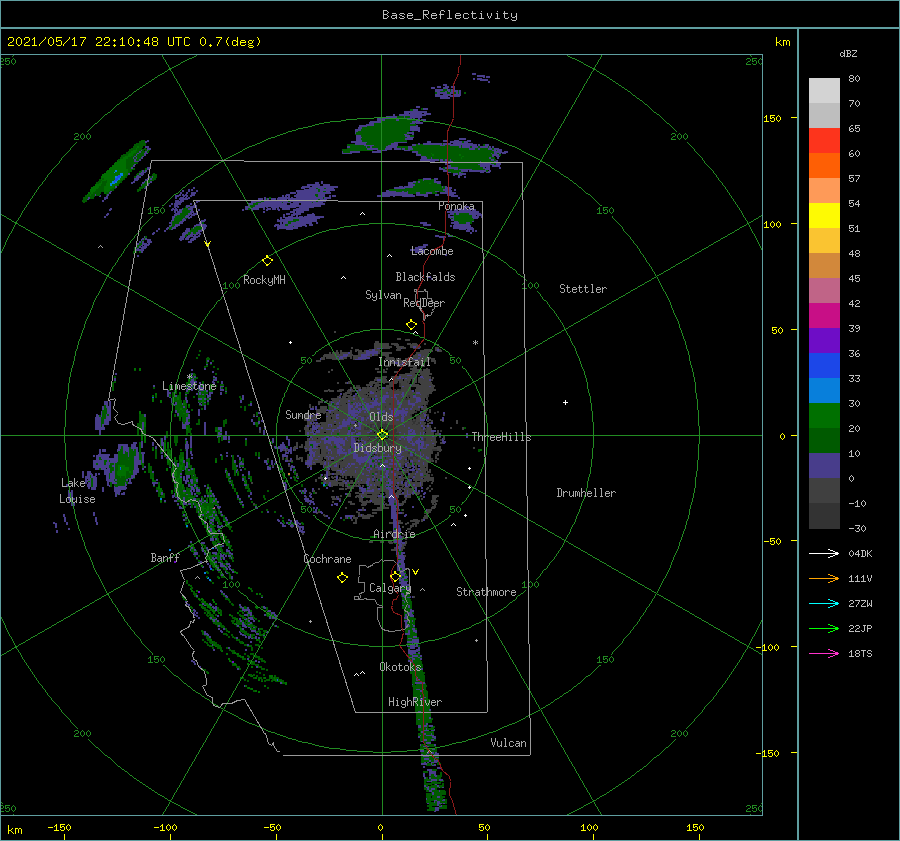The height and width of the screenshot is (841, 900).
Task: Click the RockyMH label
Action: (264, 280)
